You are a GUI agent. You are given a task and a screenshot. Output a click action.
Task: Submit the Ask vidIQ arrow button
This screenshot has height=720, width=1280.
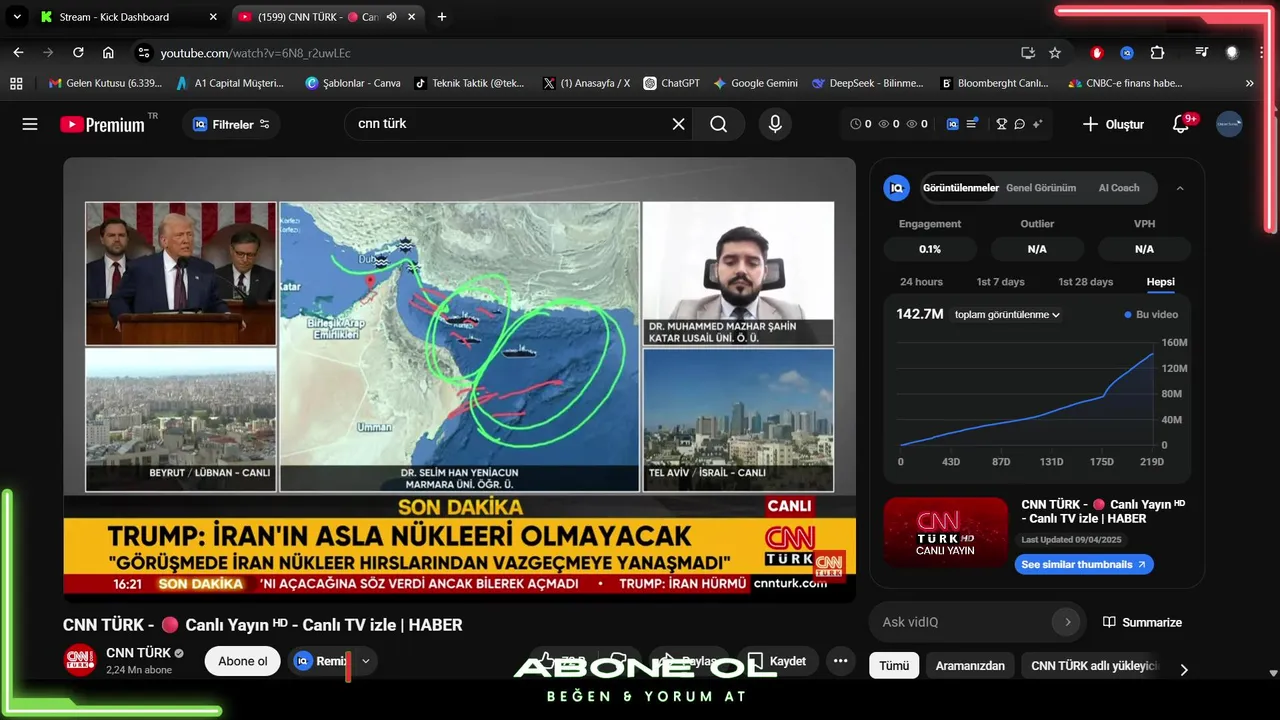click(1067, 622)
